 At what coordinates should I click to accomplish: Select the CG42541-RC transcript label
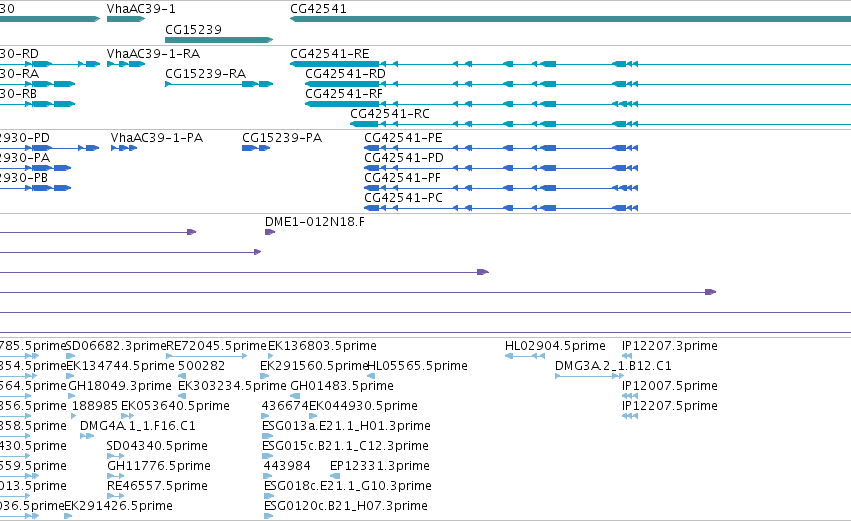[x=390, y=114]
